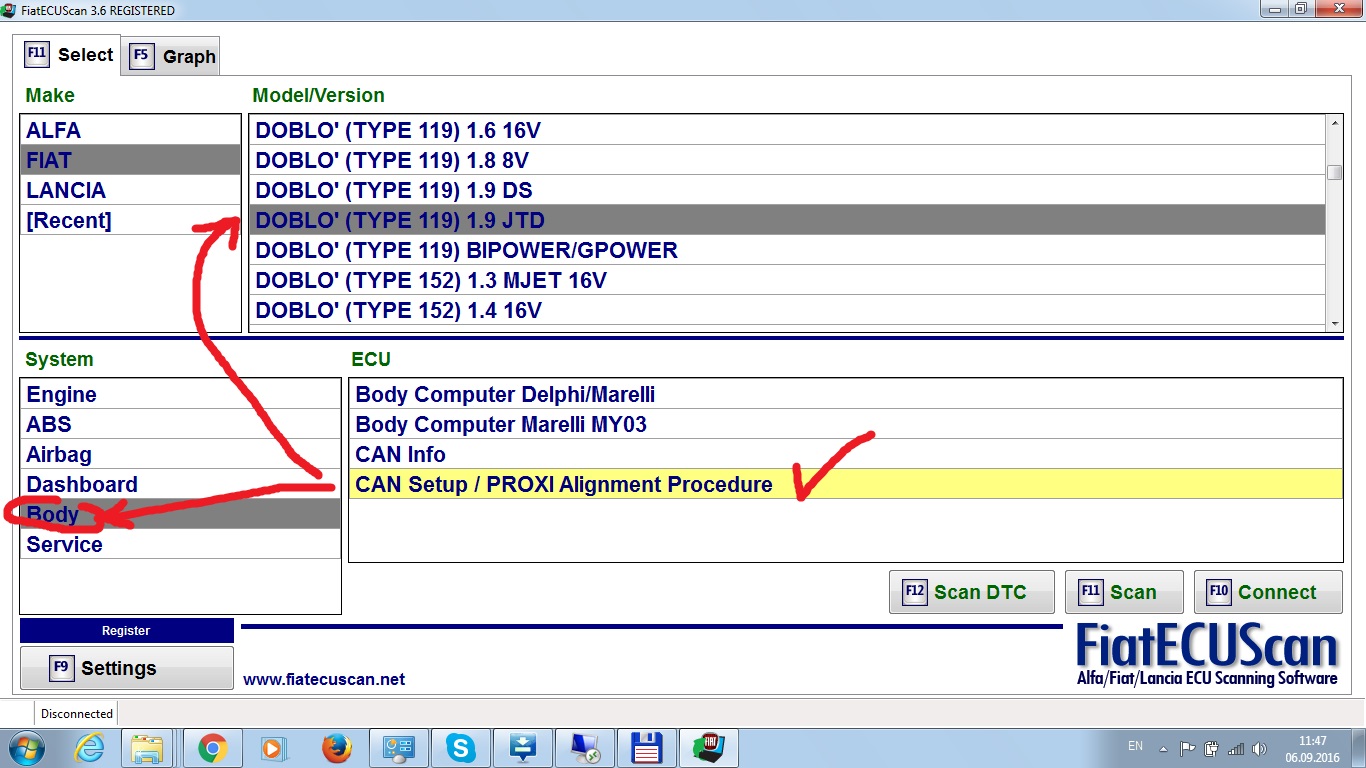This screenshot has width=1366, height=768.
Task: Click the volume speaker tray icon
Action: tap(1258, 748)
